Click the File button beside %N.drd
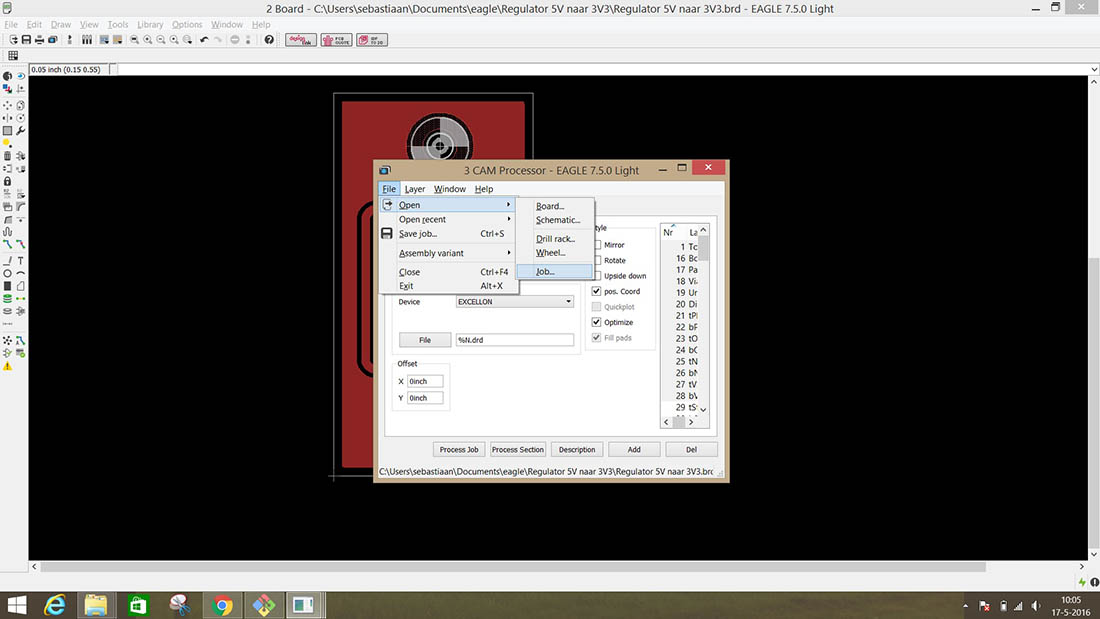This screenshot has width=1100, height=619. pos(424,340)
